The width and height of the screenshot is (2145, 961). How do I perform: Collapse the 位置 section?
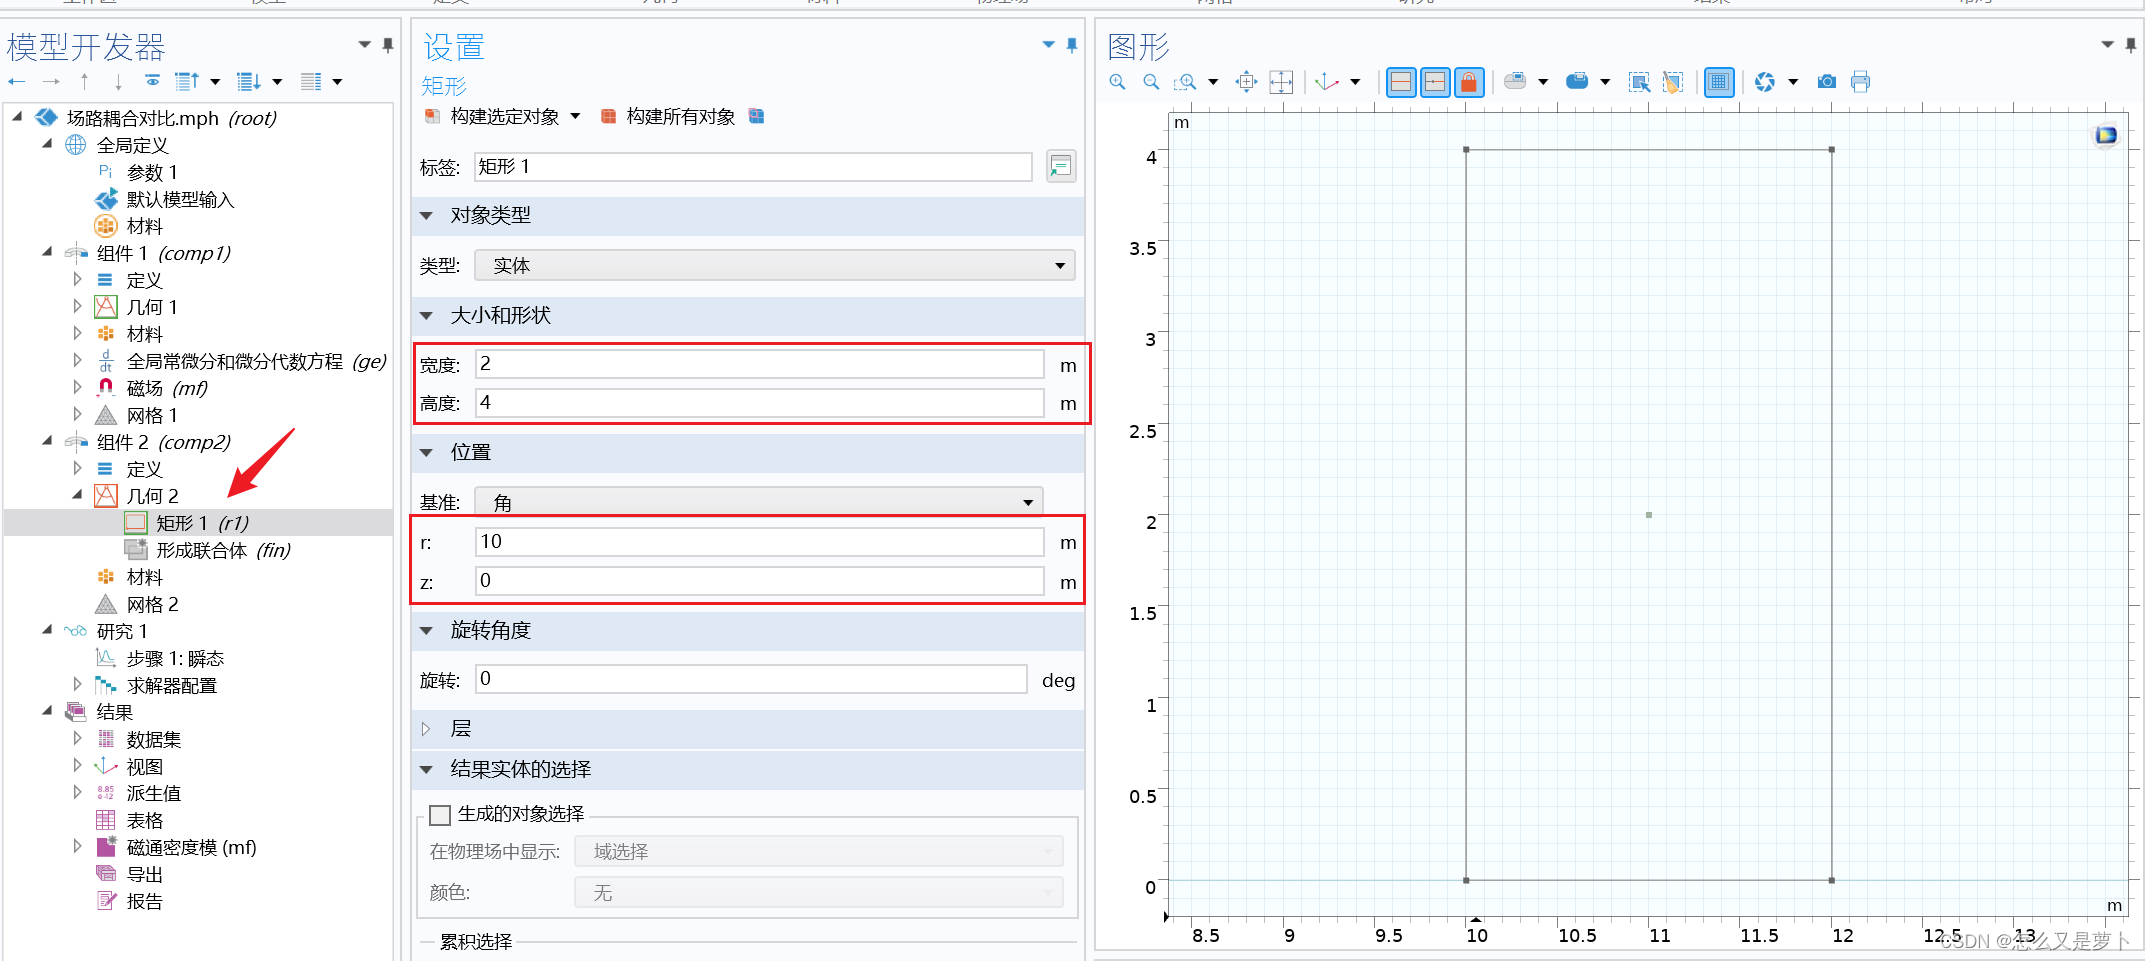pyautogui.click(x=427, y=453)
